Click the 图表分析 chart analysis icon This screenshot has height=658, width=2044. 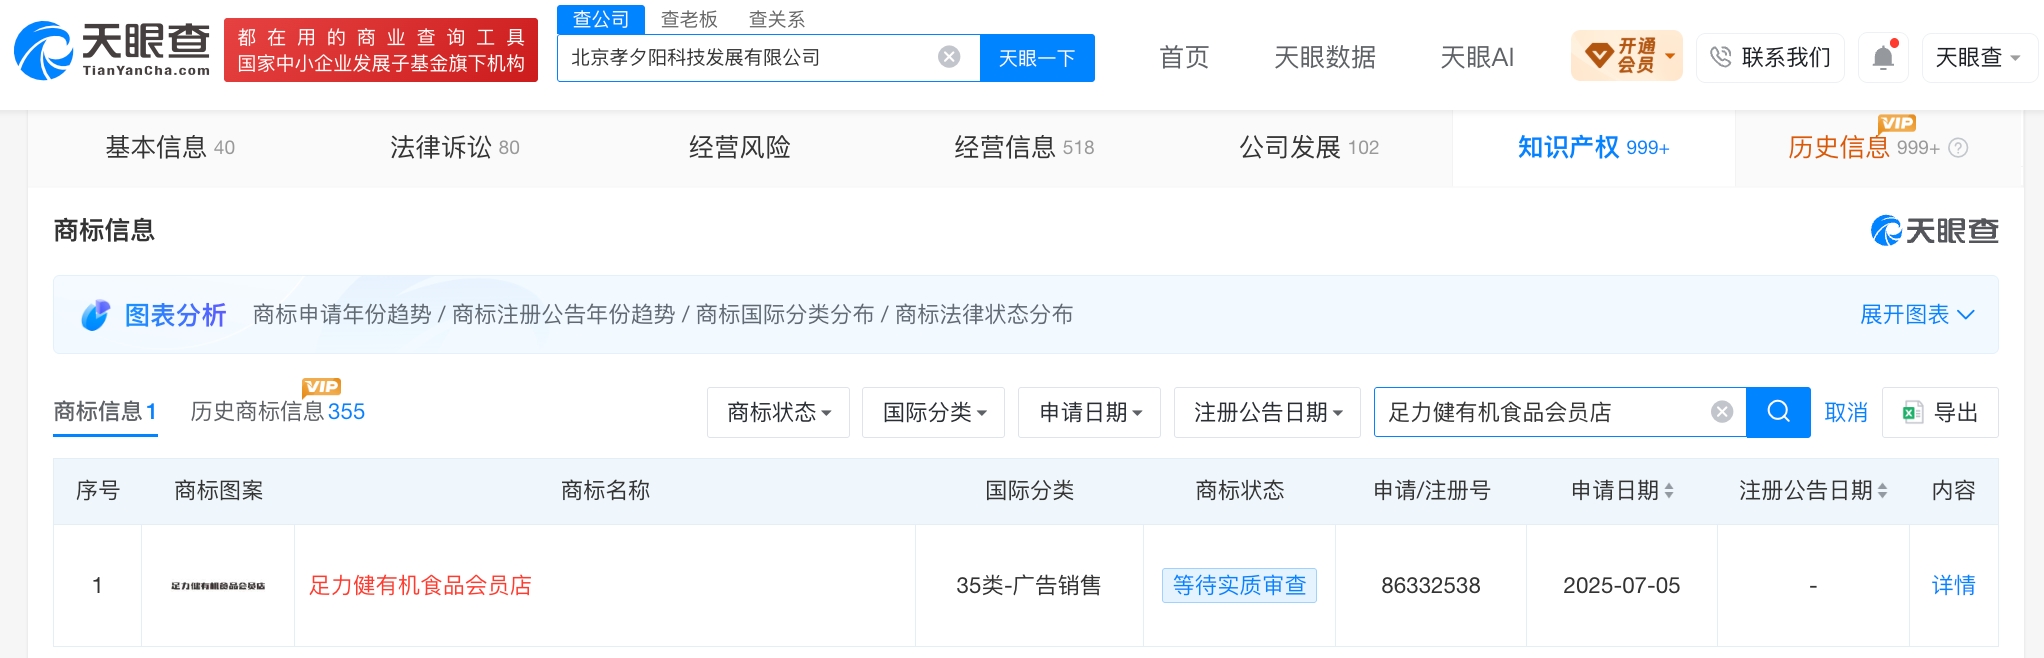(x=95, y=315)
